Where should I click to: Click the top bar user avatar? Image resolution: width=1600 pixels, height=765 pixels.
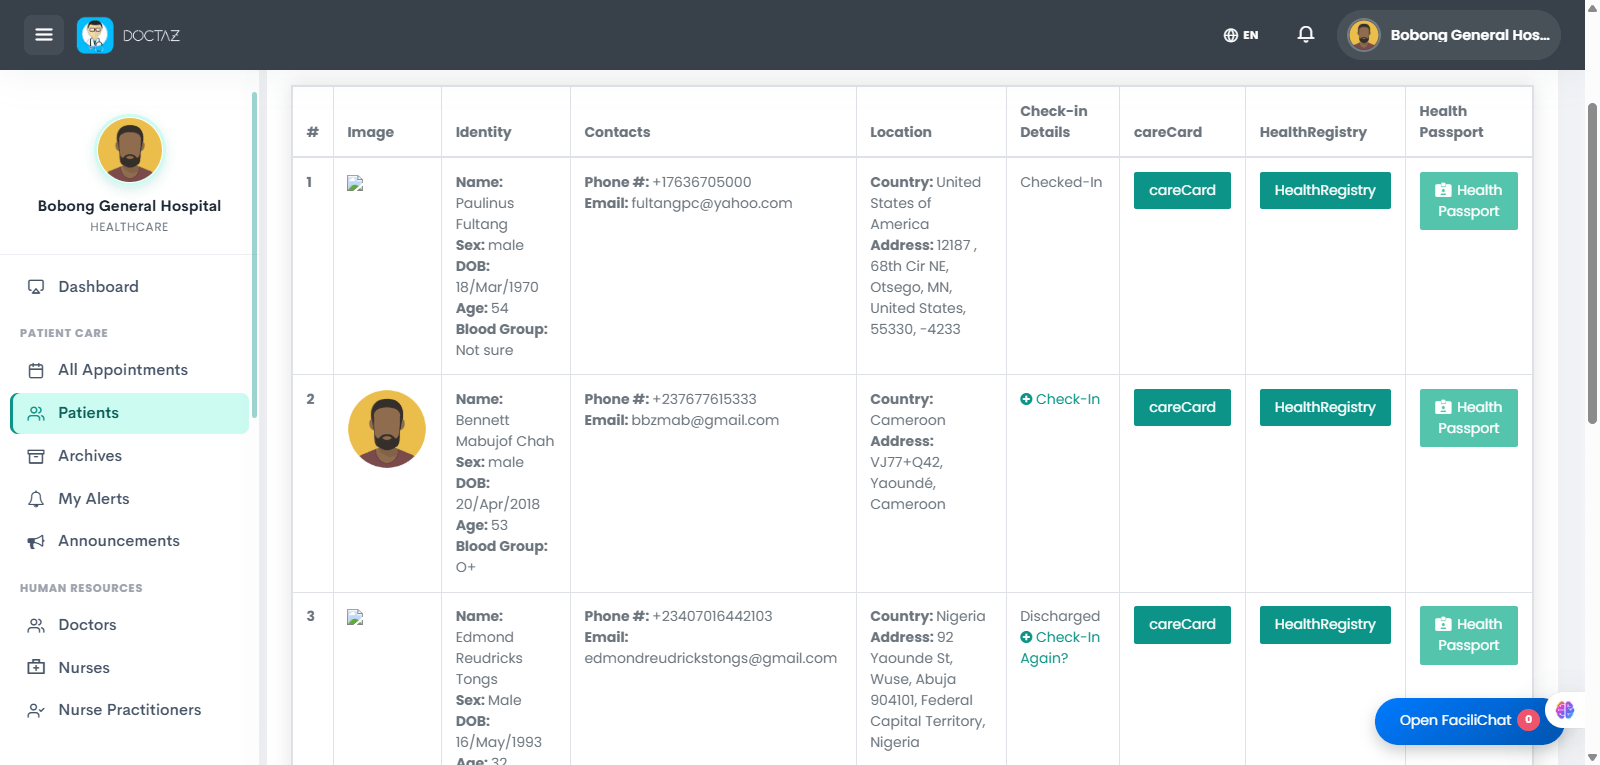1364,35
